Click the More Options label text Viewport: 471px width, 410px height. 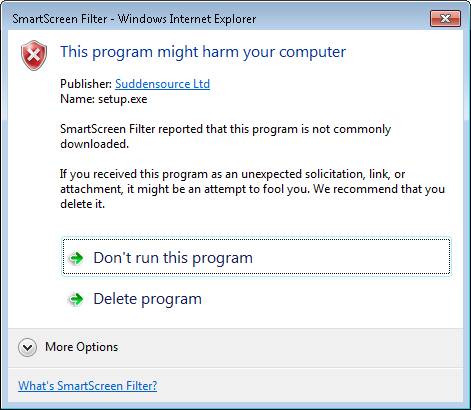click(x=82, y=347)
